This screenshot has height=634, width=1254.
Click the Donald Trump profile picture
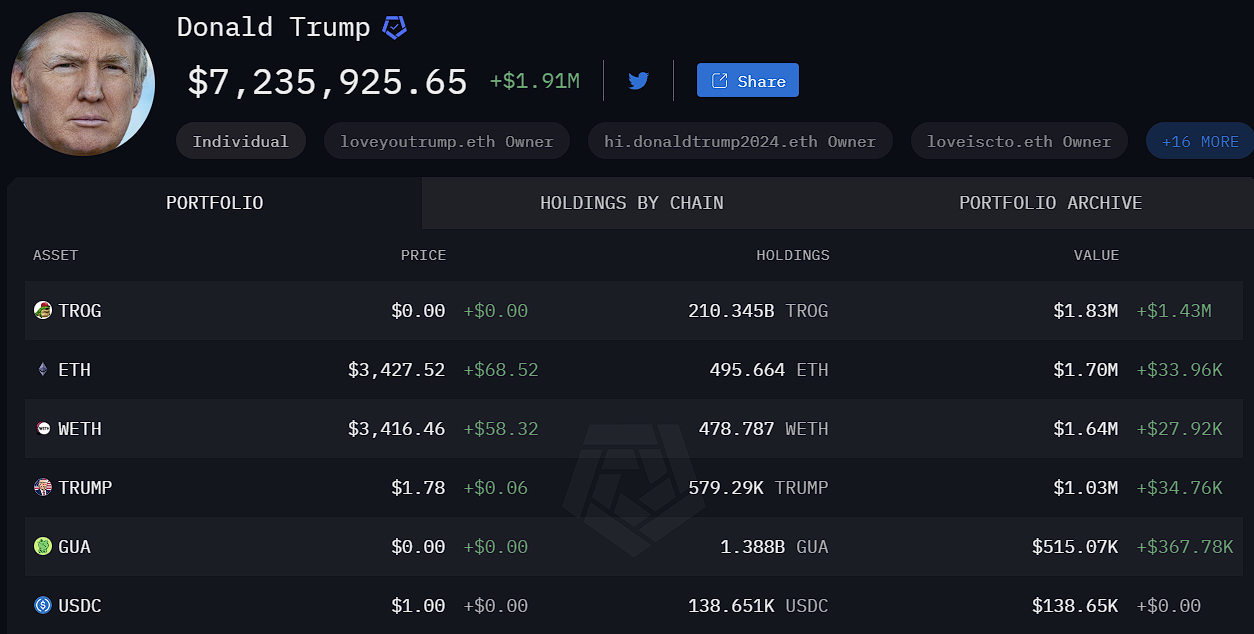coord(83,84)
